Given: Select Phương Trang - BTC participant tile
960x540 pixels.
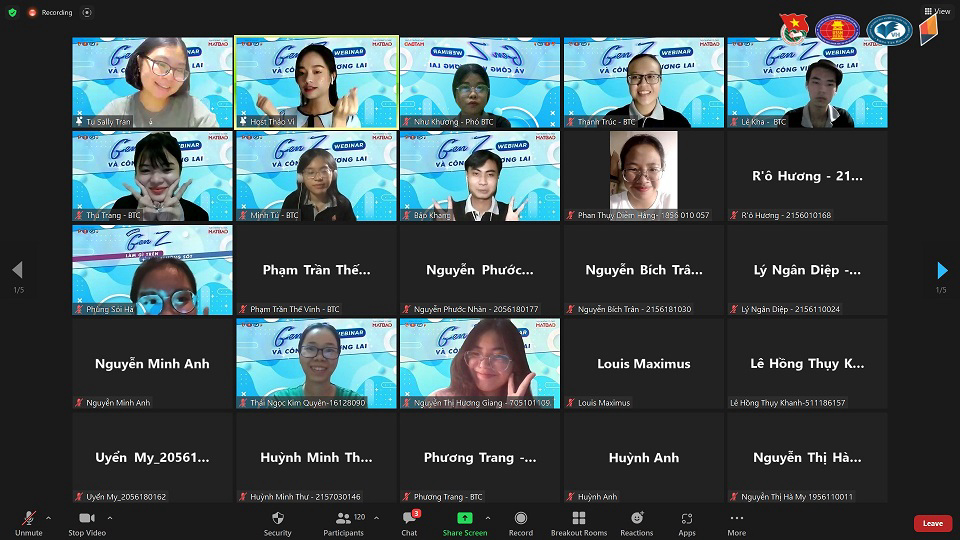Looking at the screenshot, I should pos(480,457).
